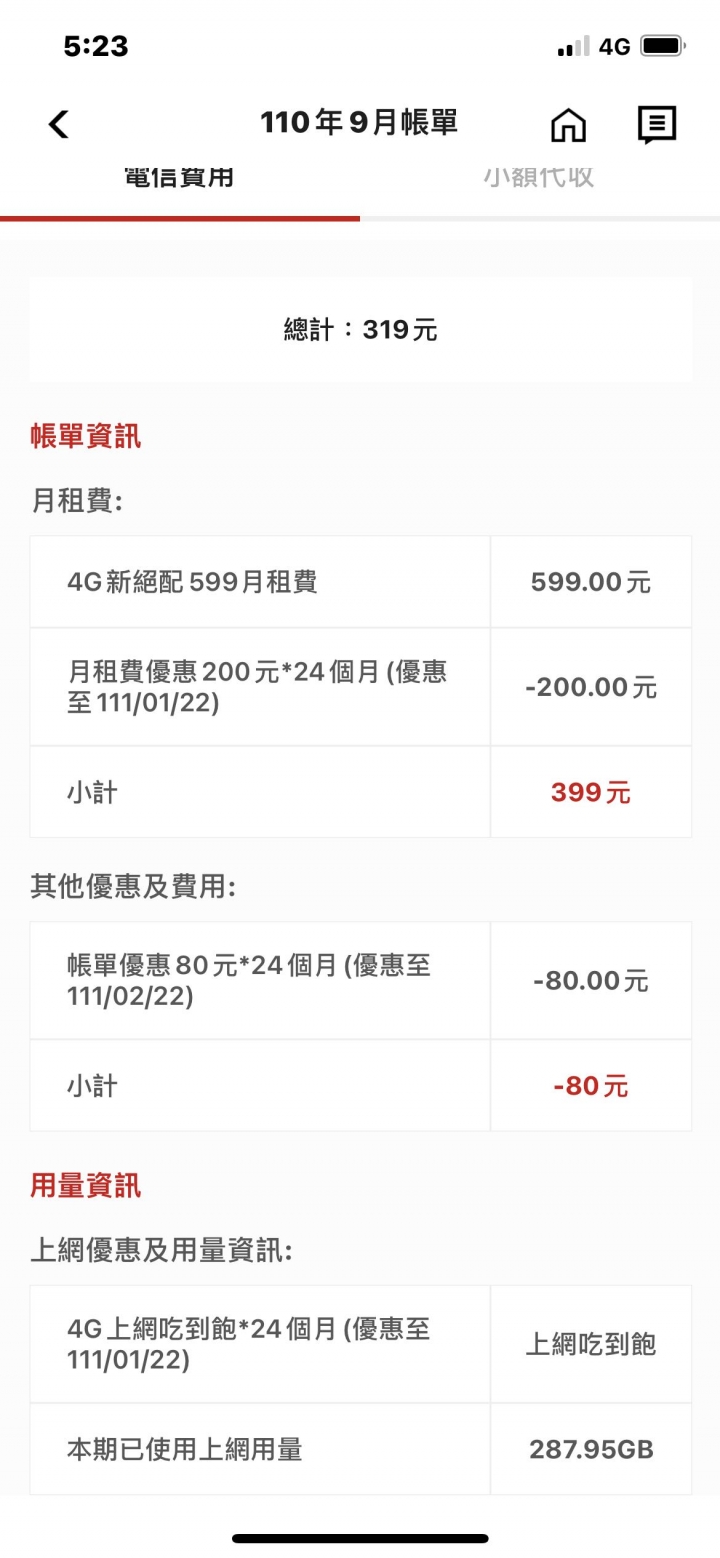720x1558 pixels.
Task: Open the message chat icon
Action: tap(657, 125)
